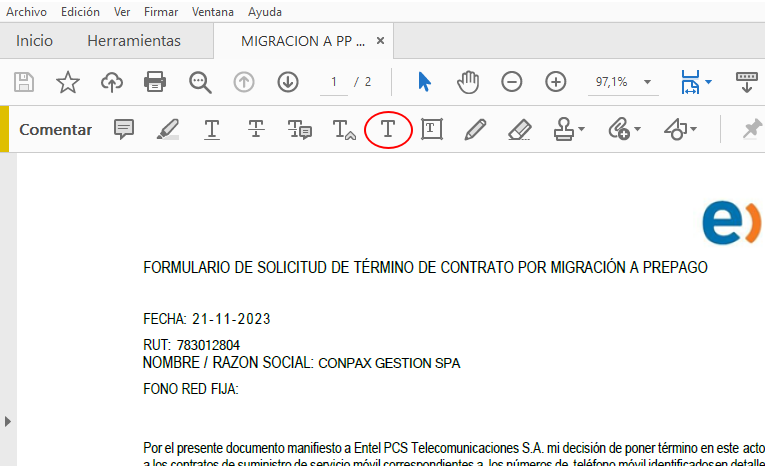Select the eraser tool
Viewport: 765px width, 466px height.
(520, 130)
